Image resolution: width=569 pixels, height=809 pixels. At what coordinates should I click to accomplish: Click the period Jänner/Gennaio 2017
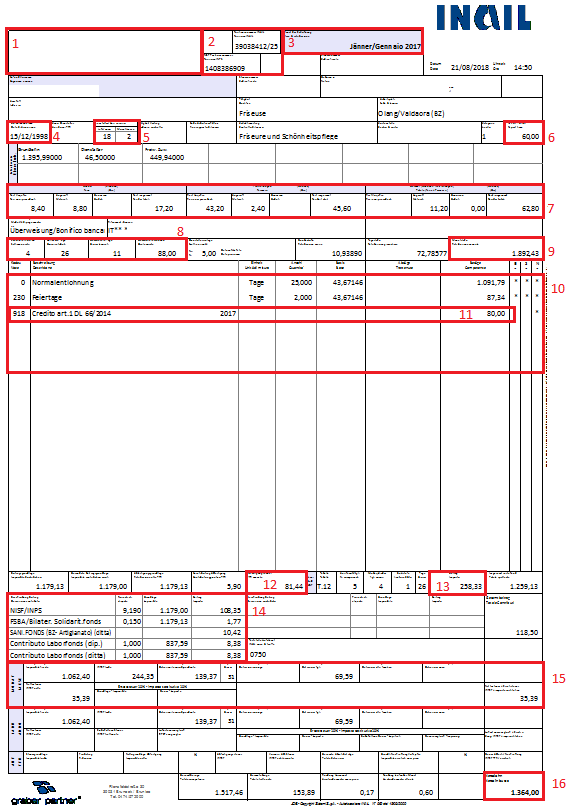coord(385,46)
